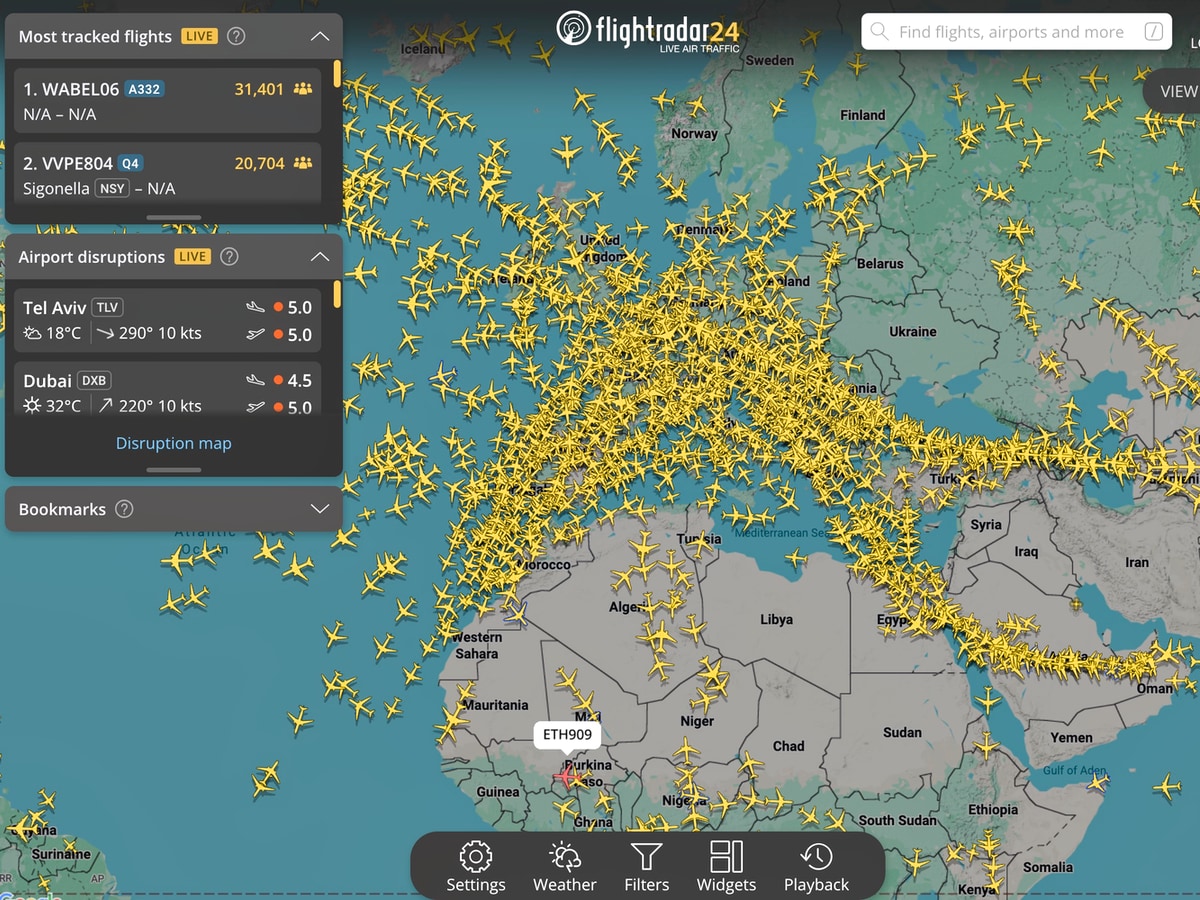Click the 31,401 tracker count
The width and height of the screenshot is (1200, 900).
(259, 89)
